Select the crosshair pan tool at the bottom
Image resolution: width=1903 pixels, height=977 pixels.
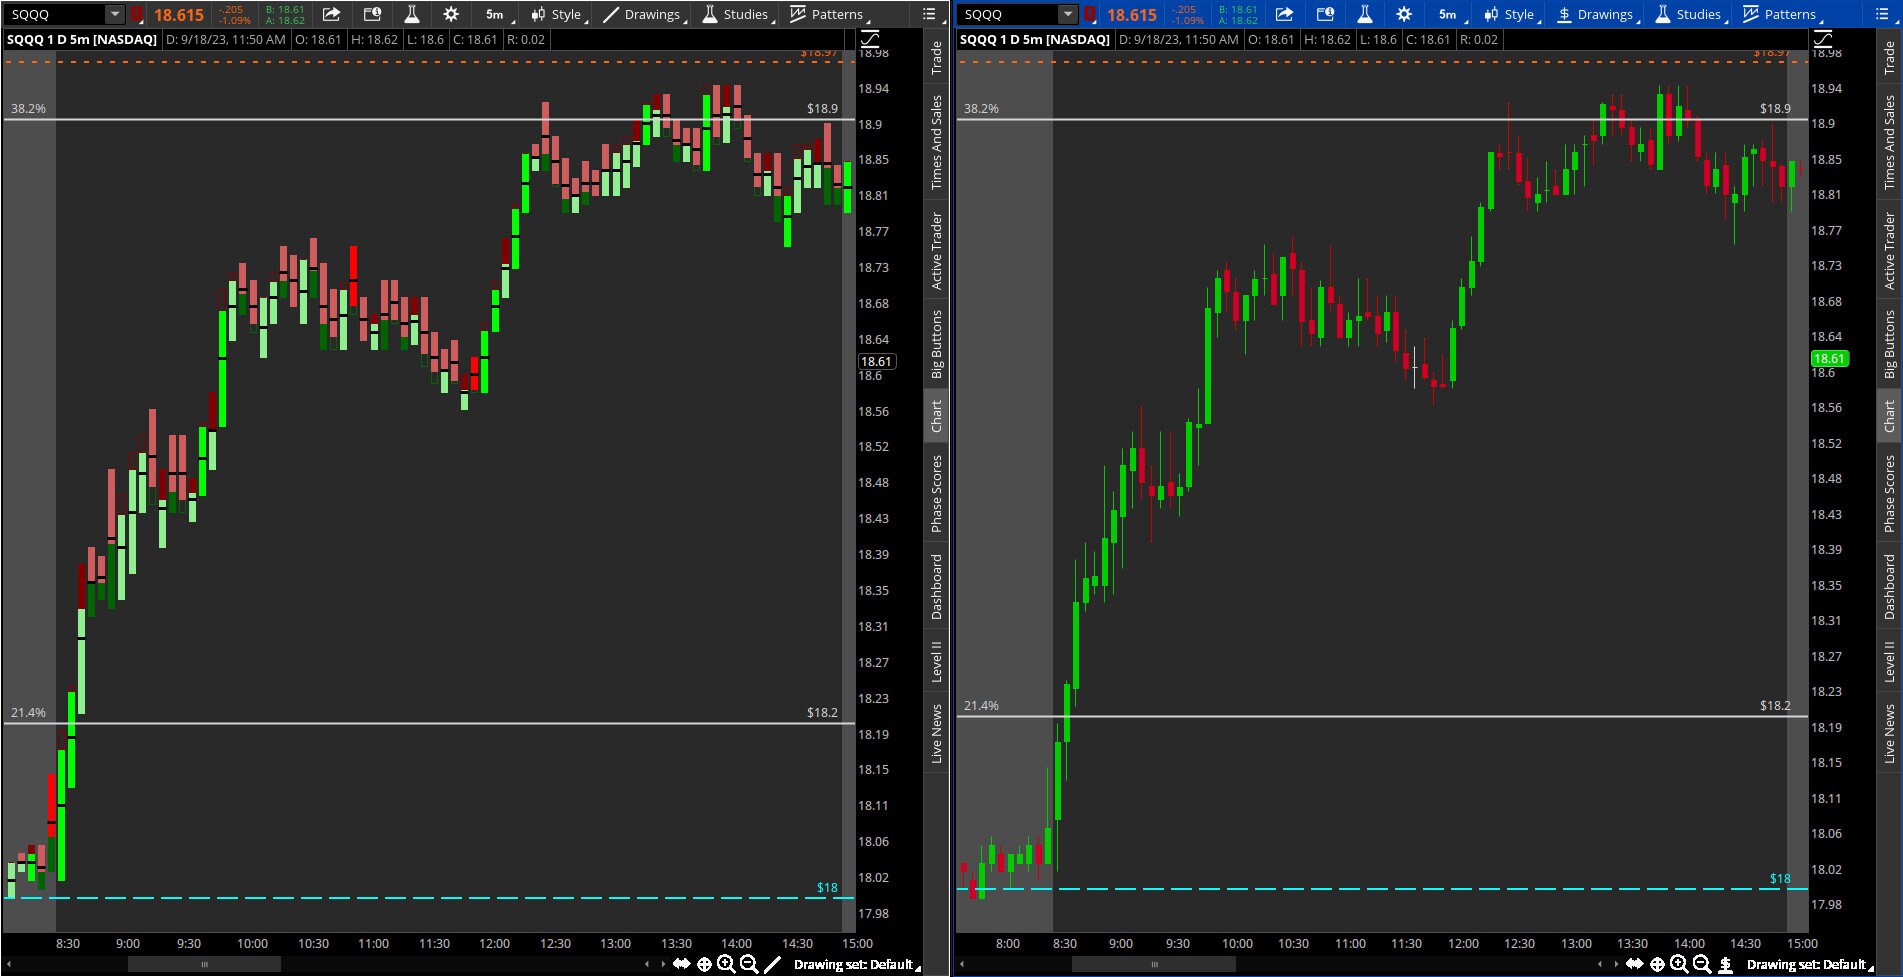(x=703, y=963)
